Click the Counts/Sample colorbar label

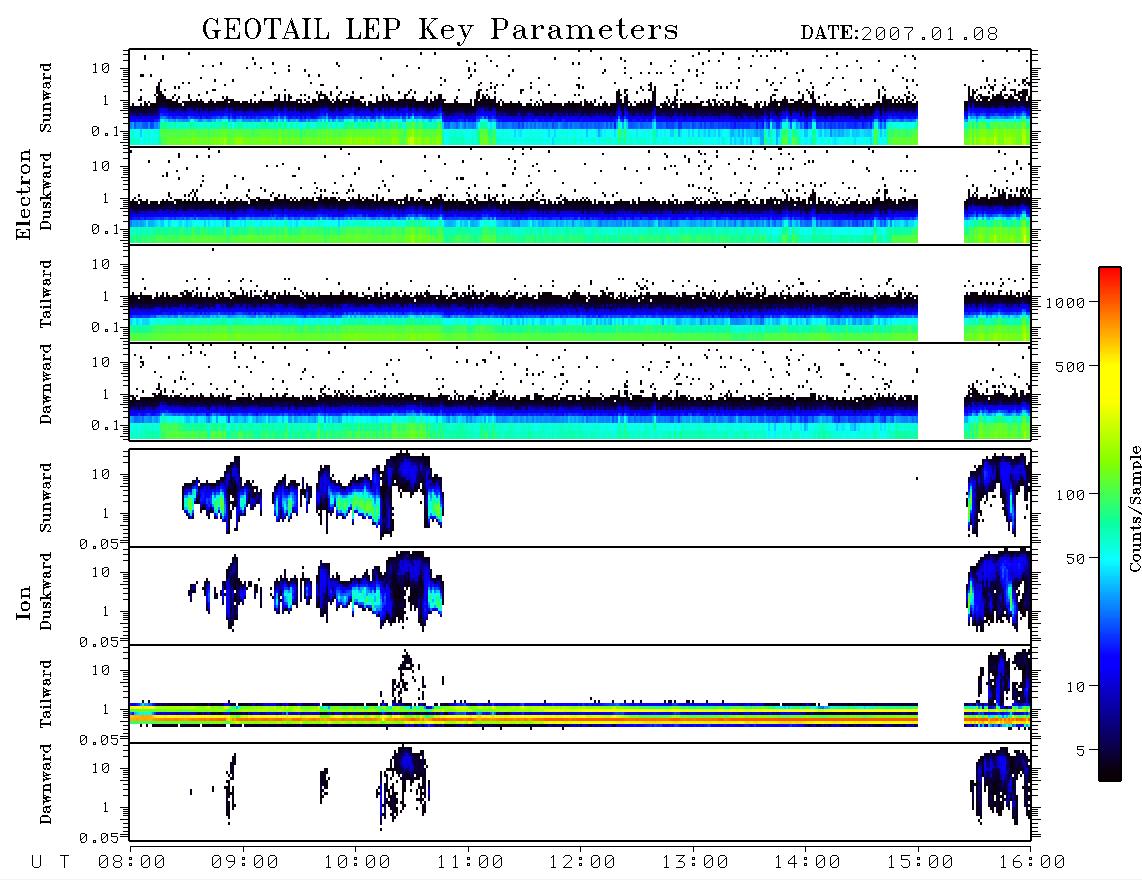1134,508
